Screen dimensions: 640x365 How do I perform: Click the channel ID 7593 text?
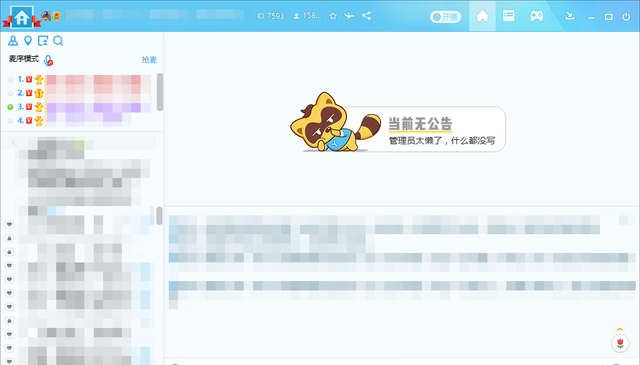[270, 16]
